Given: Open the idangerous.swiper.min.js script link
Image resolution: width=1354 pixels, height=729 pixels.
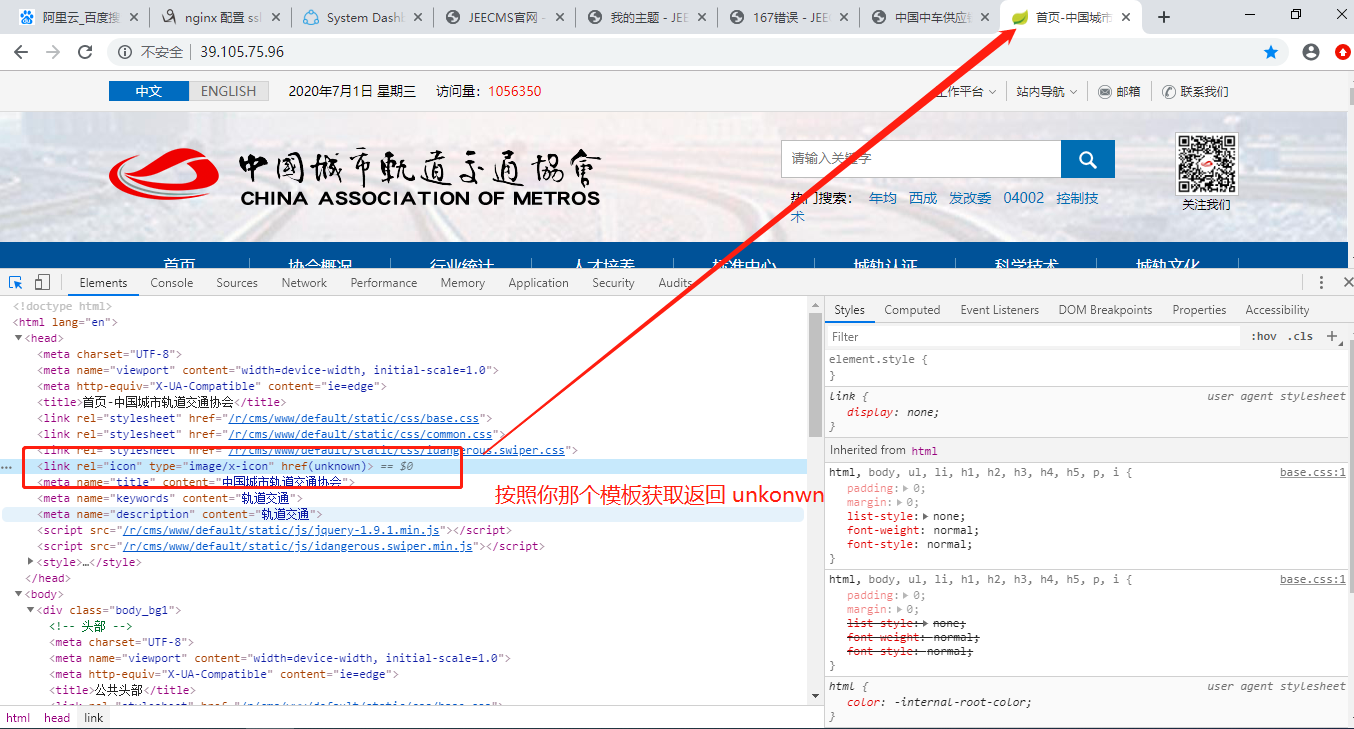Looking at the screenshot, I should tap(297, 546).
